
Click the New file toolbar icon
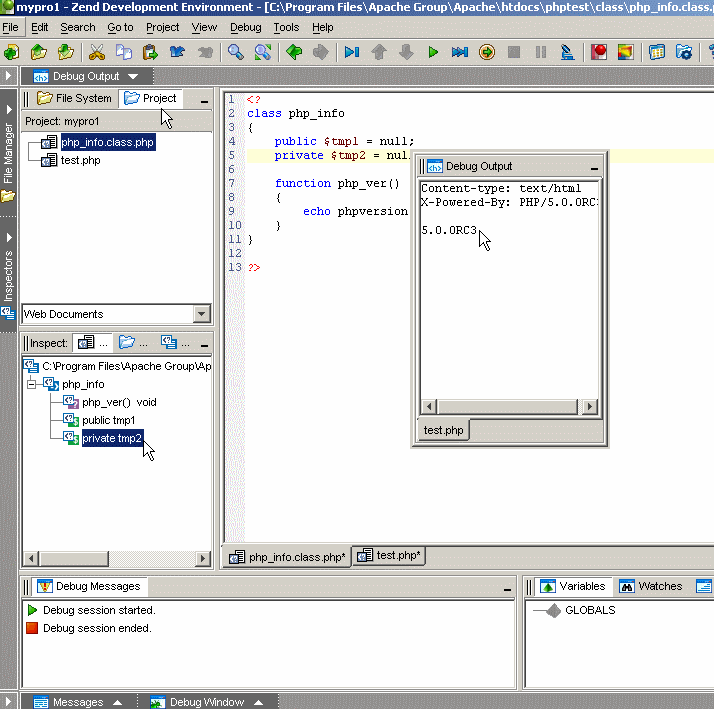[x=12, y=52]
